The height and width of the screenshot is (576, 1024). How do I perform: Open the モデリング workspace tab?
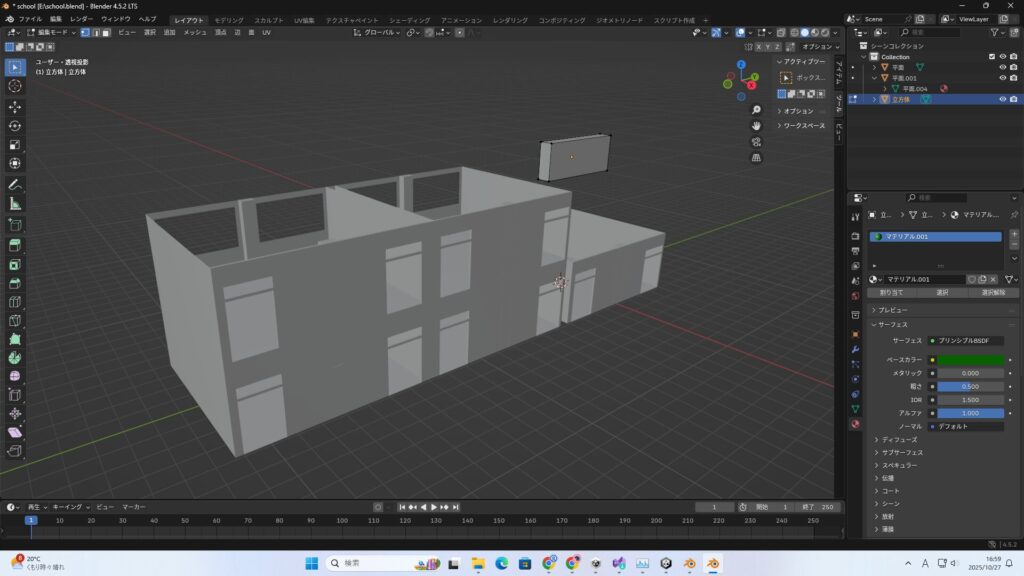pos(229,20)
